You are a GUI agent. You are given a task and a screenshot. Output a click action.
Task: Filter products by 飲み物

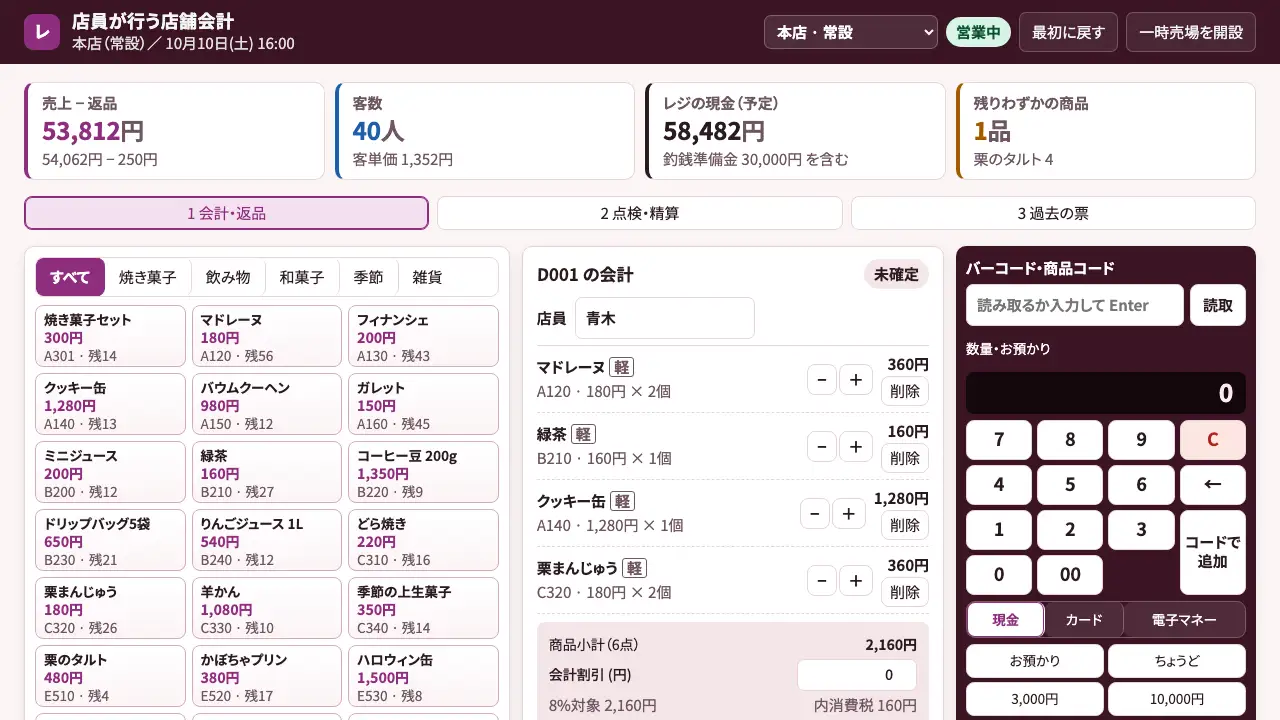[x=228, y=277]
